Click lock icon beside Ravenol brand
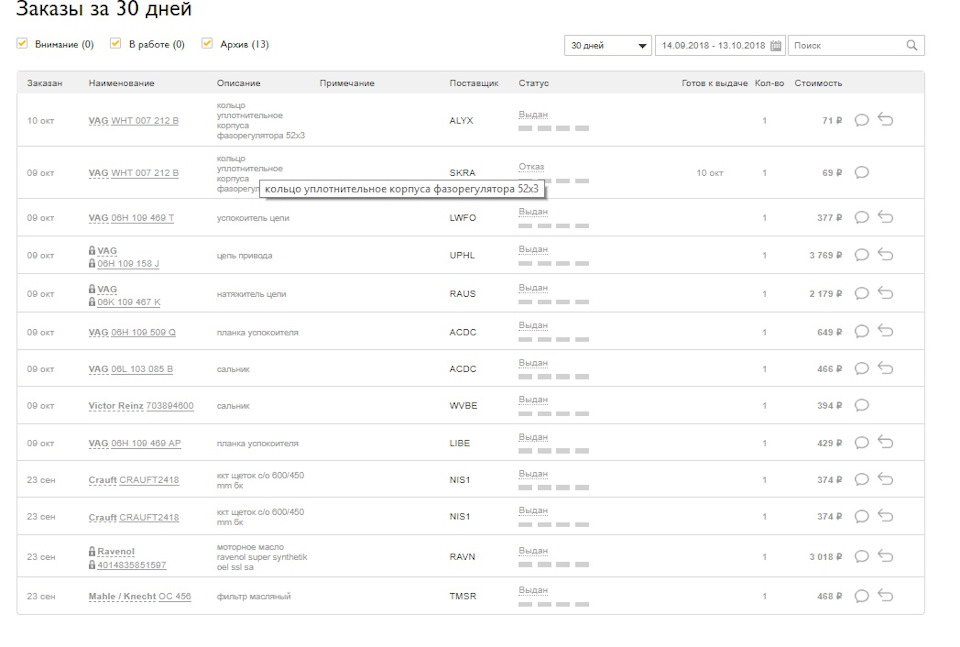 click(x=92, y=551)
